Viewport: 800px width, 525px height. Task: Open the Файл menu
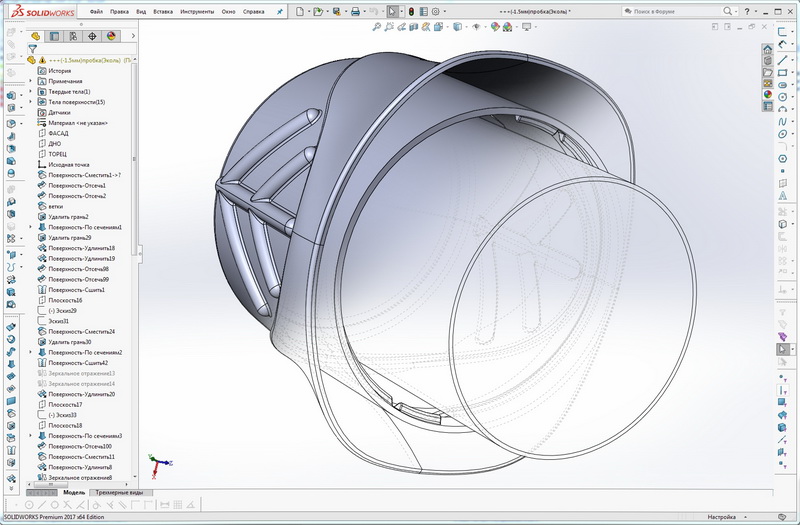pyautogui.click(x=96, y=11)
